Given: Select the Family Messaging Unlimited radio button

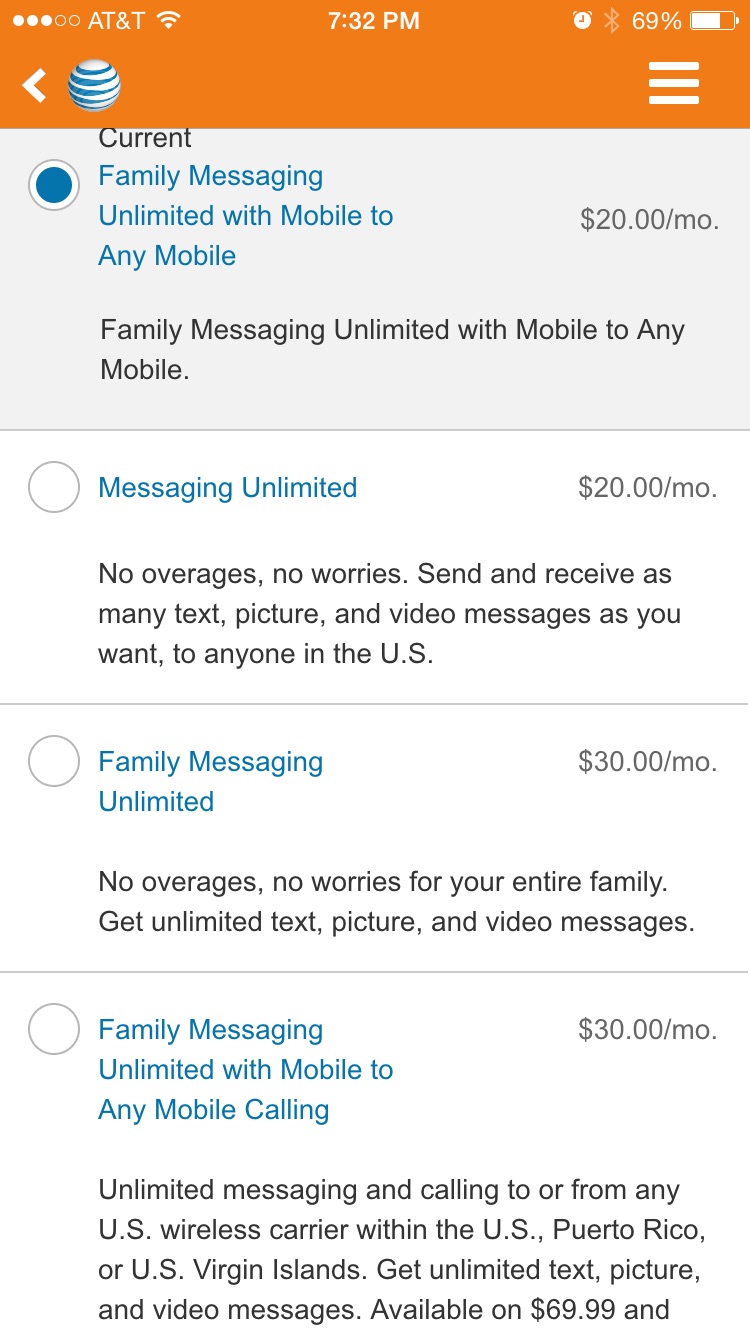Looking at the screenshot, I should point(53,761).
